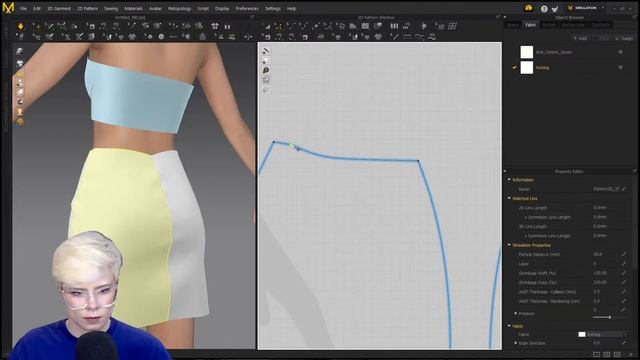Click the top pen icon in 2D window sidebar

coord(266,51)
